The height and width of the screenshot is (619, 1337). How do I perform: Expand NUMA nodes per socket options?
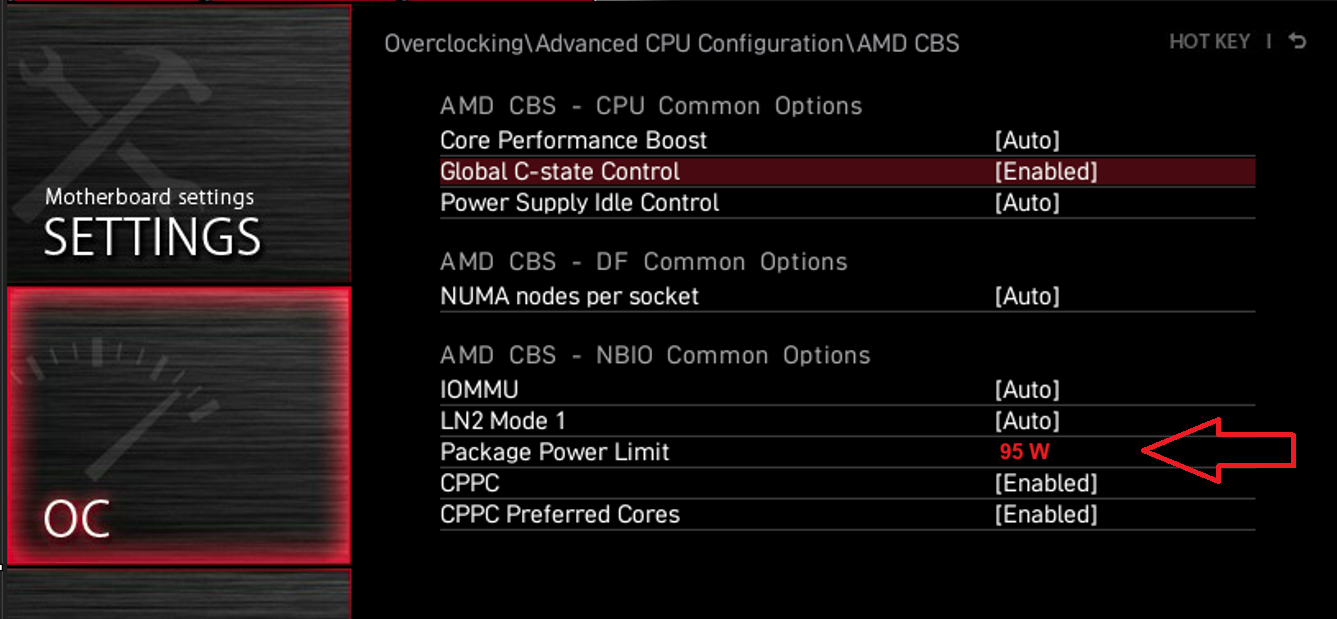pyautogui.click(x=1026, y=297)
